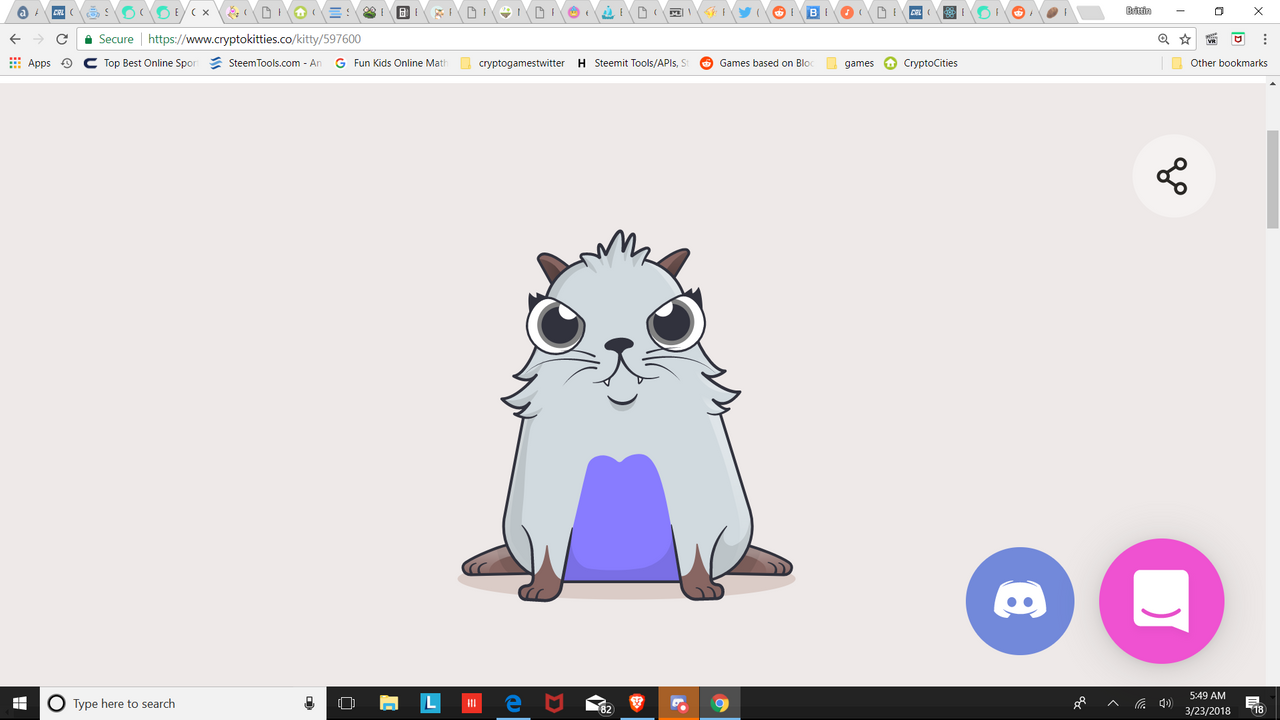Open the Chrome three-dot menu
The image size is (1280, 720).
click(1265, 39)
